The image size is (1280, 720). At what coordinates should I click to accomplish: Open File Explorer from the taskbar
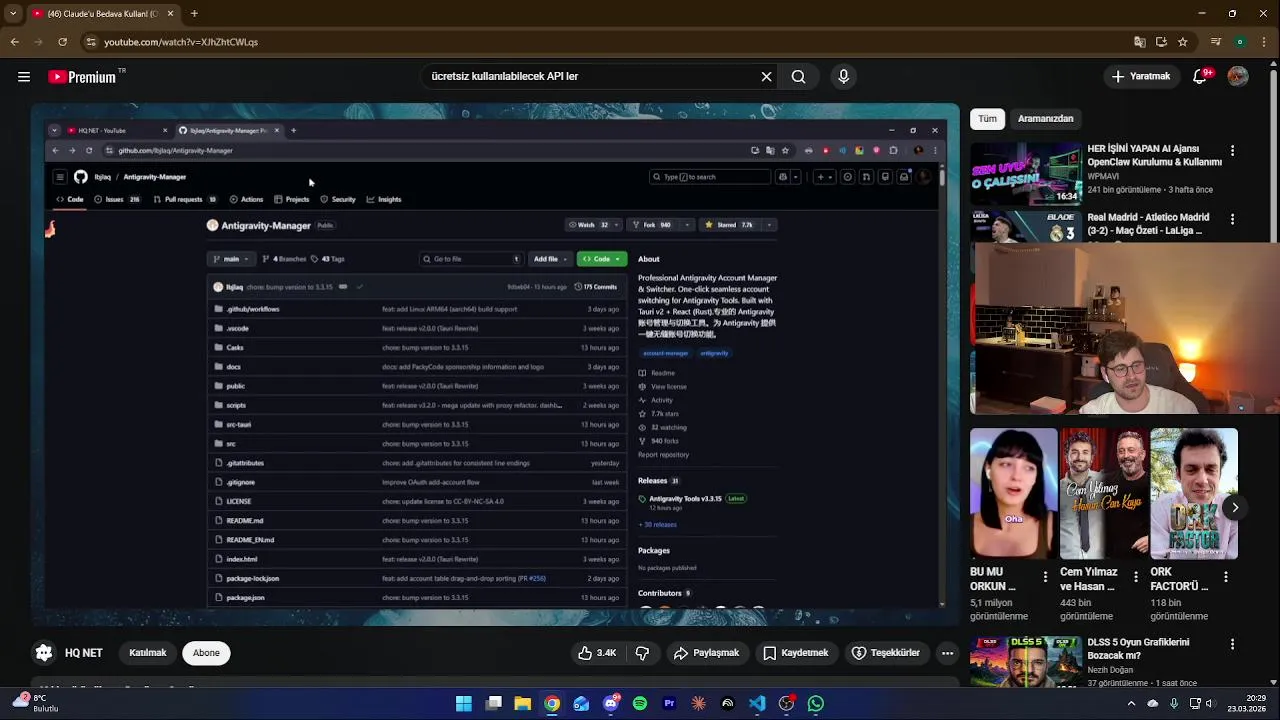tap(523, 704)
